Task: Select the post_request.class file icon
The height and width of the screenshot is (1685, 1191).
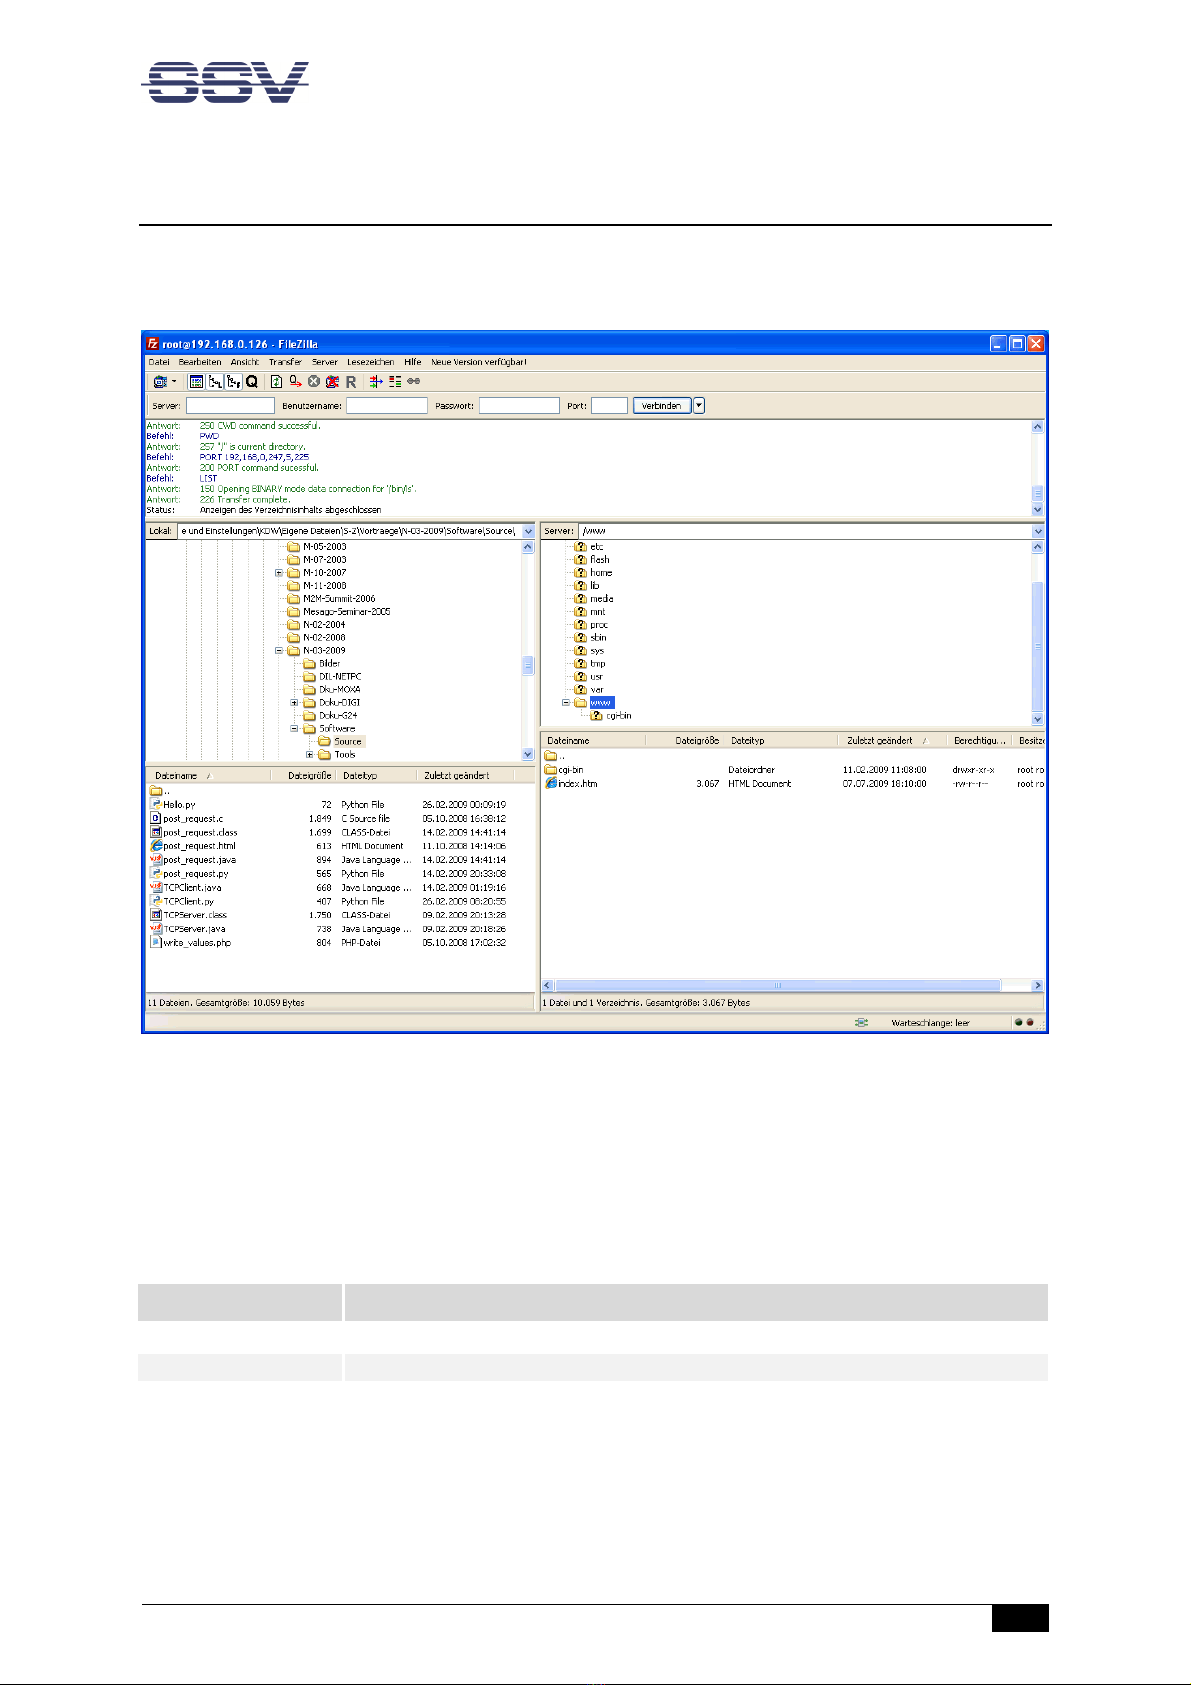Action: tap(156, 832)
